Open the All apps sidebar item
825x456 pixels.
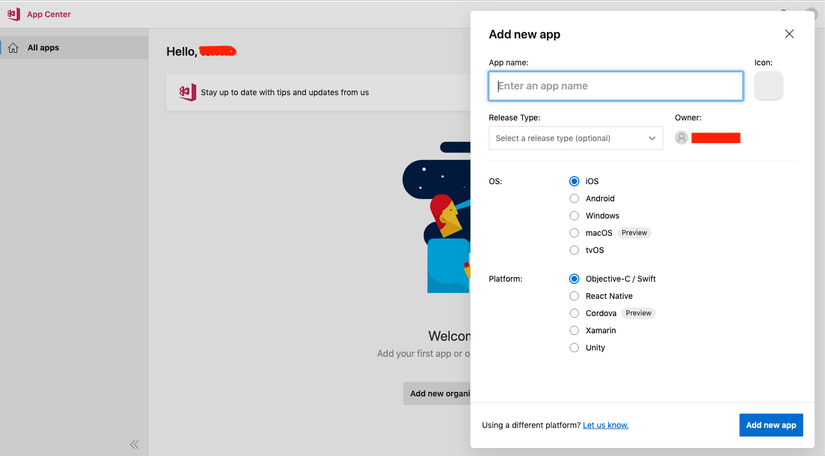click(x=43, y=48)
